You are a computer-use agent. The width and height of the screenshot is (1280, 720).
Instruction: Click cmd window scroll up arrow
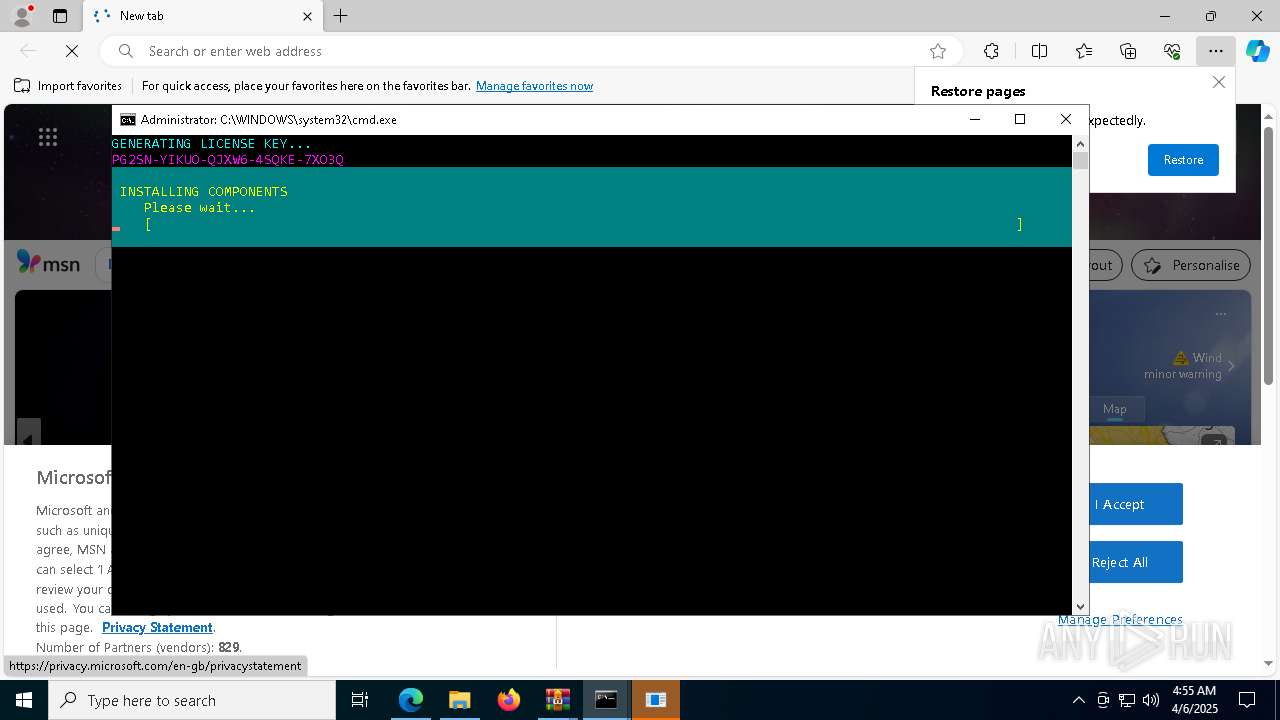[x=1080, y=143]
